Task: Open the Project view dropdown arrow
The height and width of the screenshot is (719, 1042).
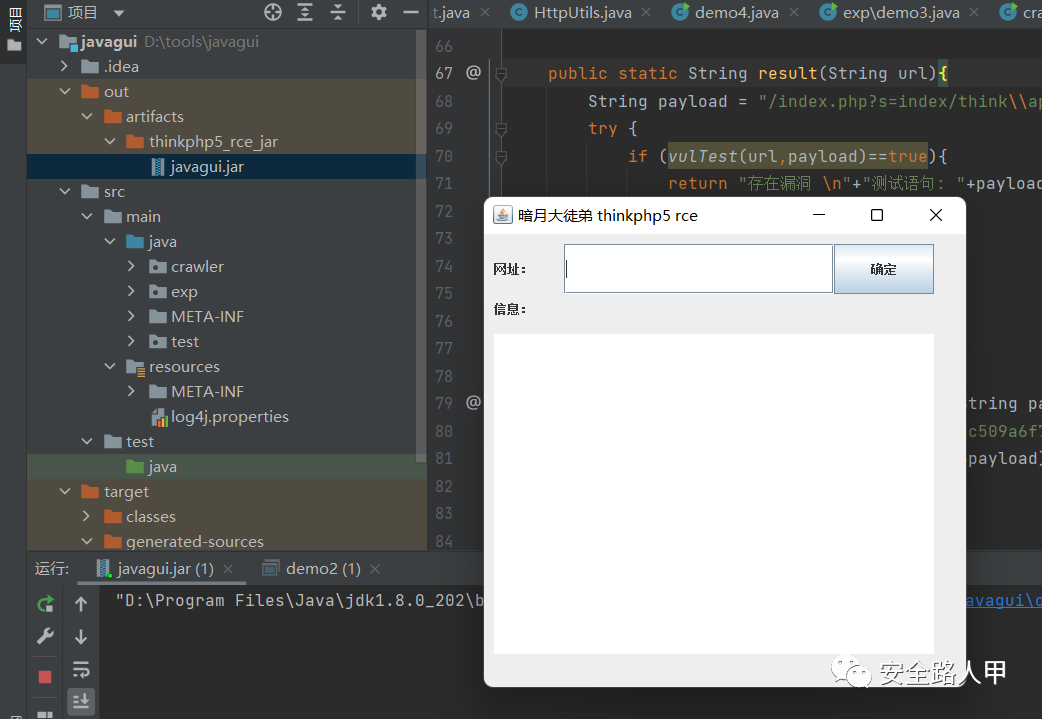Action: (119, 13)
